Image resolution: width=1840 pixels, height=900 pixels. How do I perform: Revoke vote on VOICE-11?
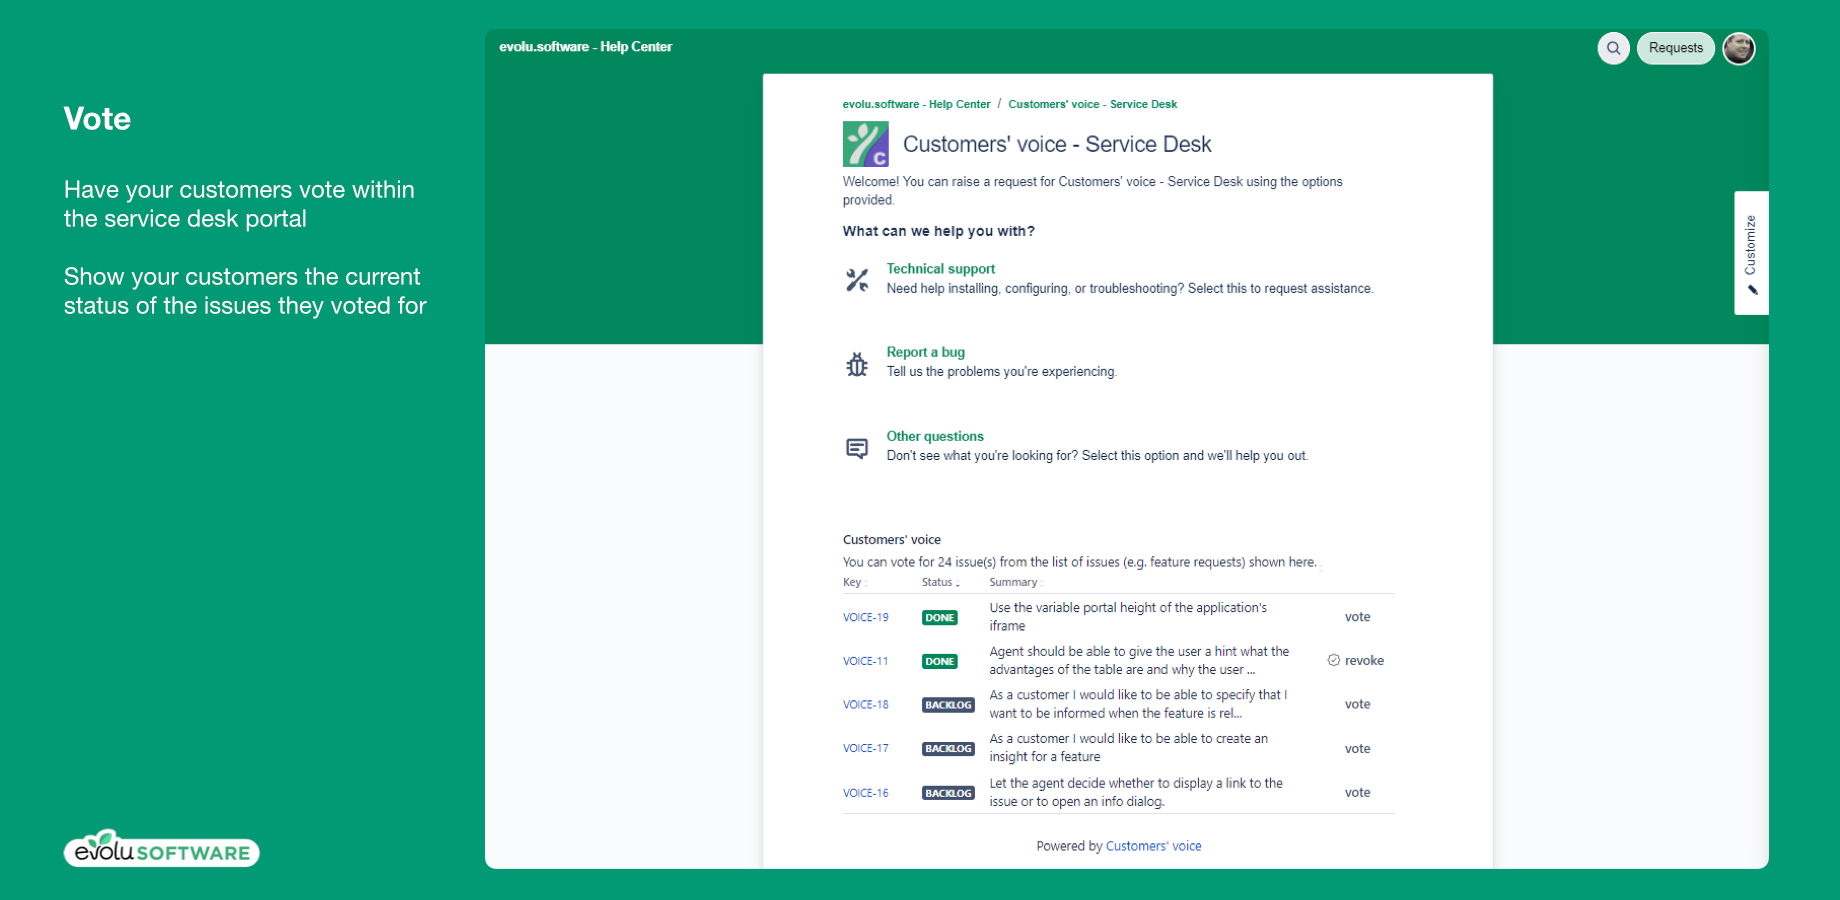[x=1364, y=661]
